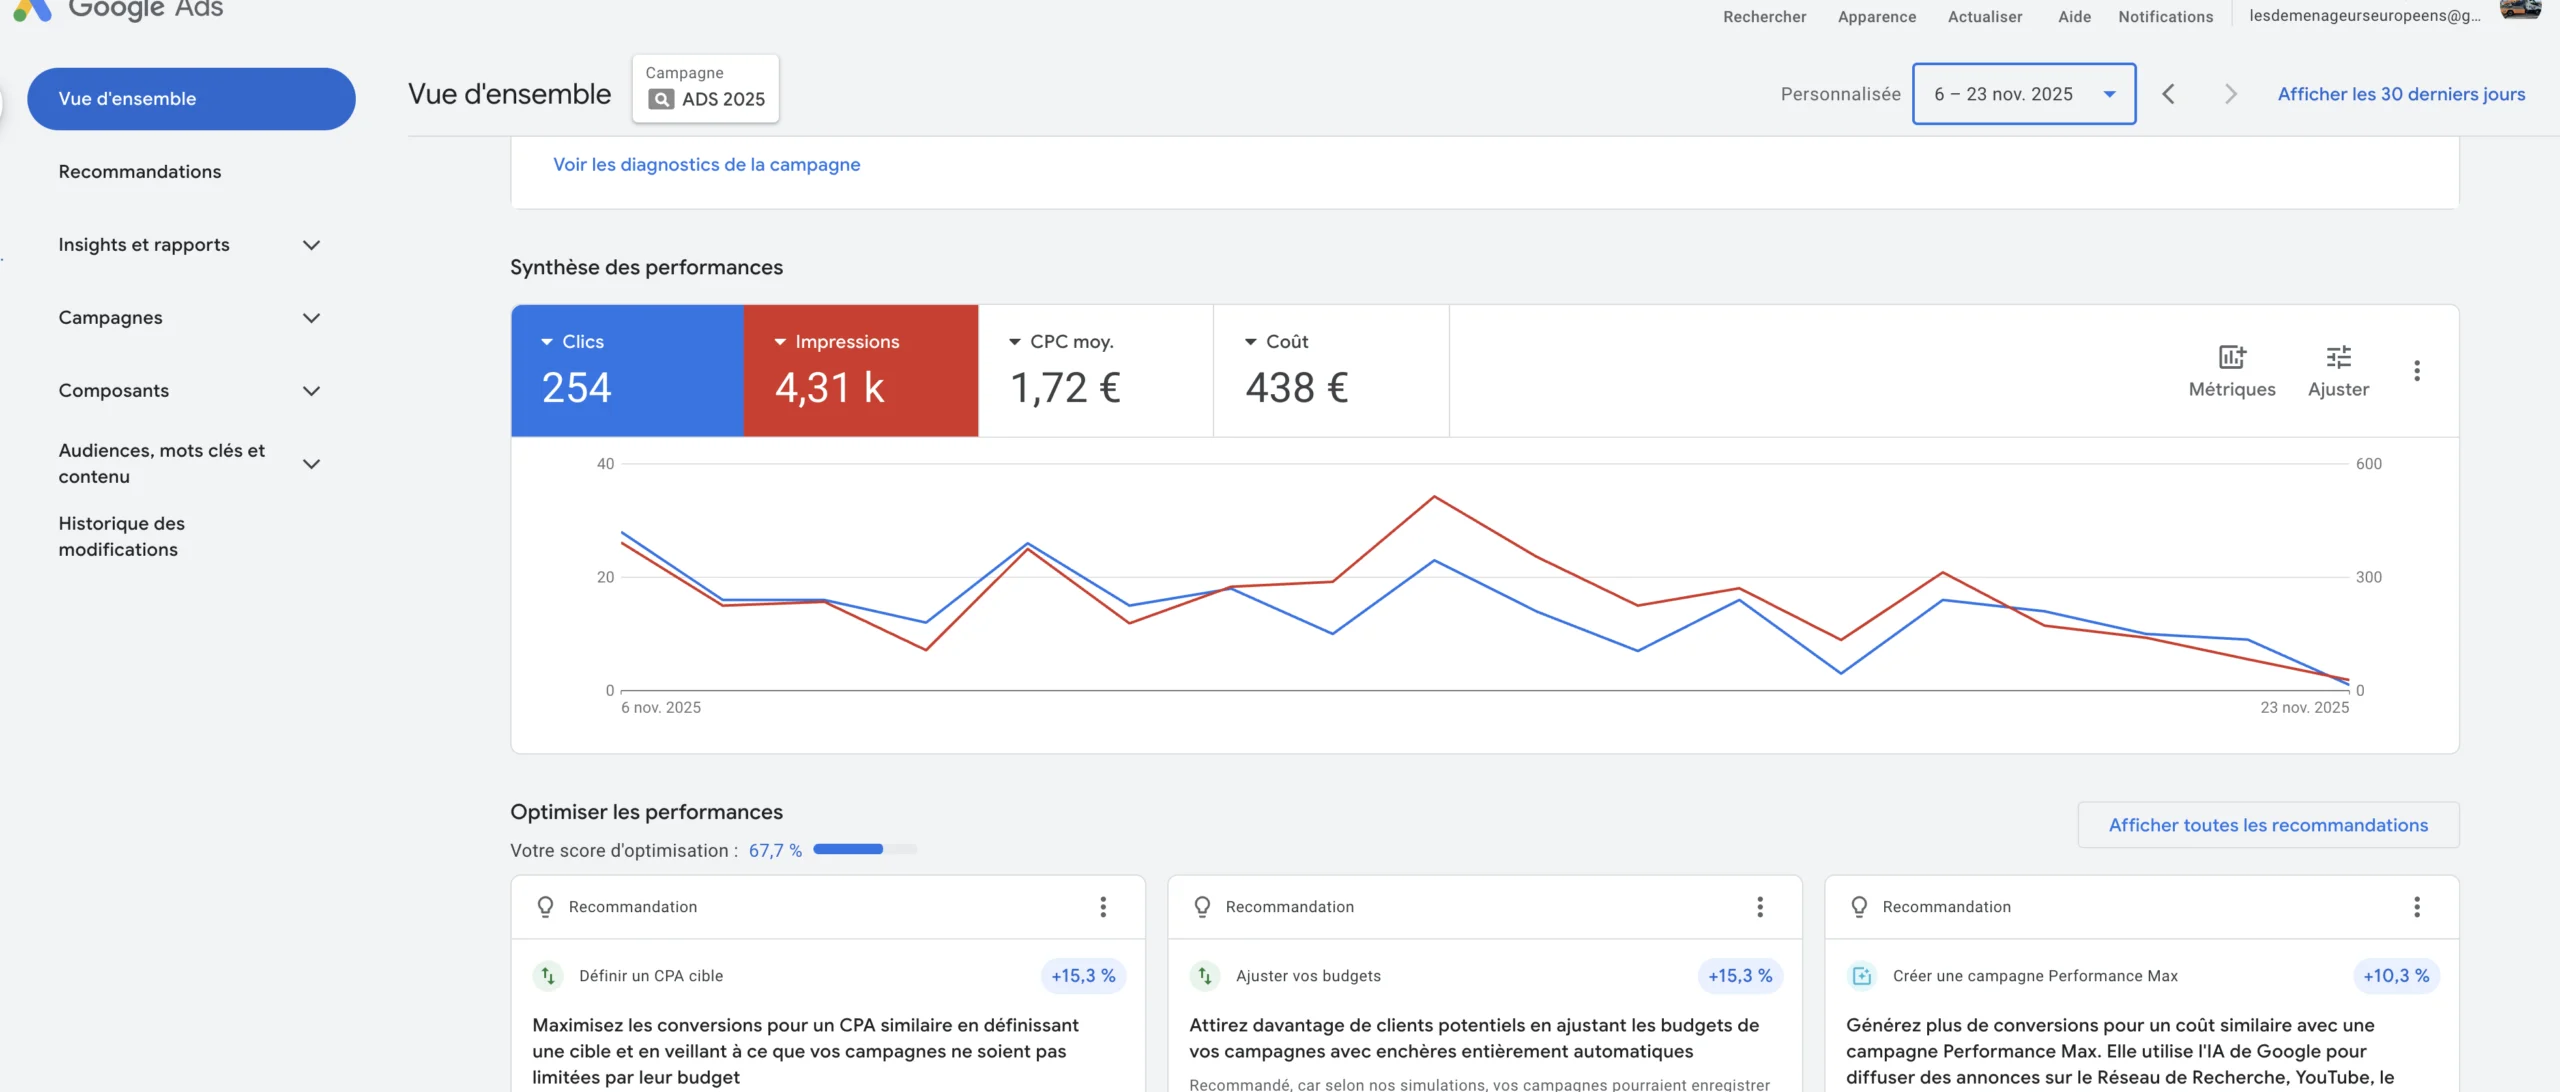Viewport: 2560px width, 1092px height.
Task: Click Voir les diagnostics de la campagne
Action: [x=706, y=165]
